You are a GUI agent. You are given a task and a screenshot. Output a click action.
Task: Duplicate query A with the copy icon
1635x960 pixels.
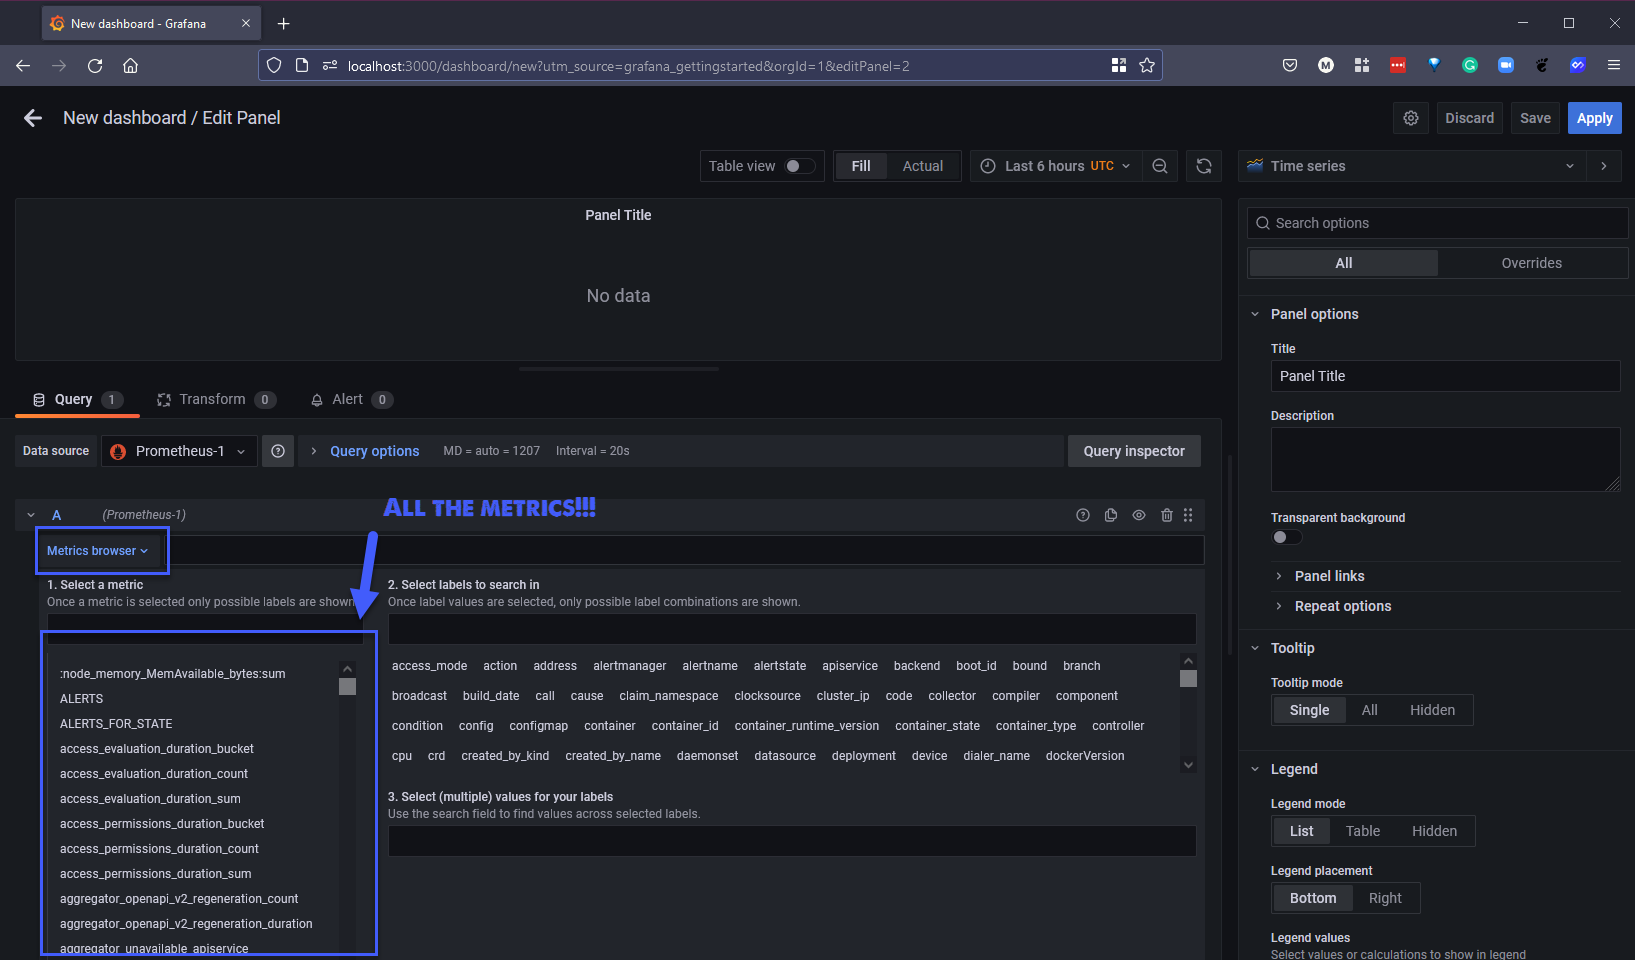(x=1110, y=515)
